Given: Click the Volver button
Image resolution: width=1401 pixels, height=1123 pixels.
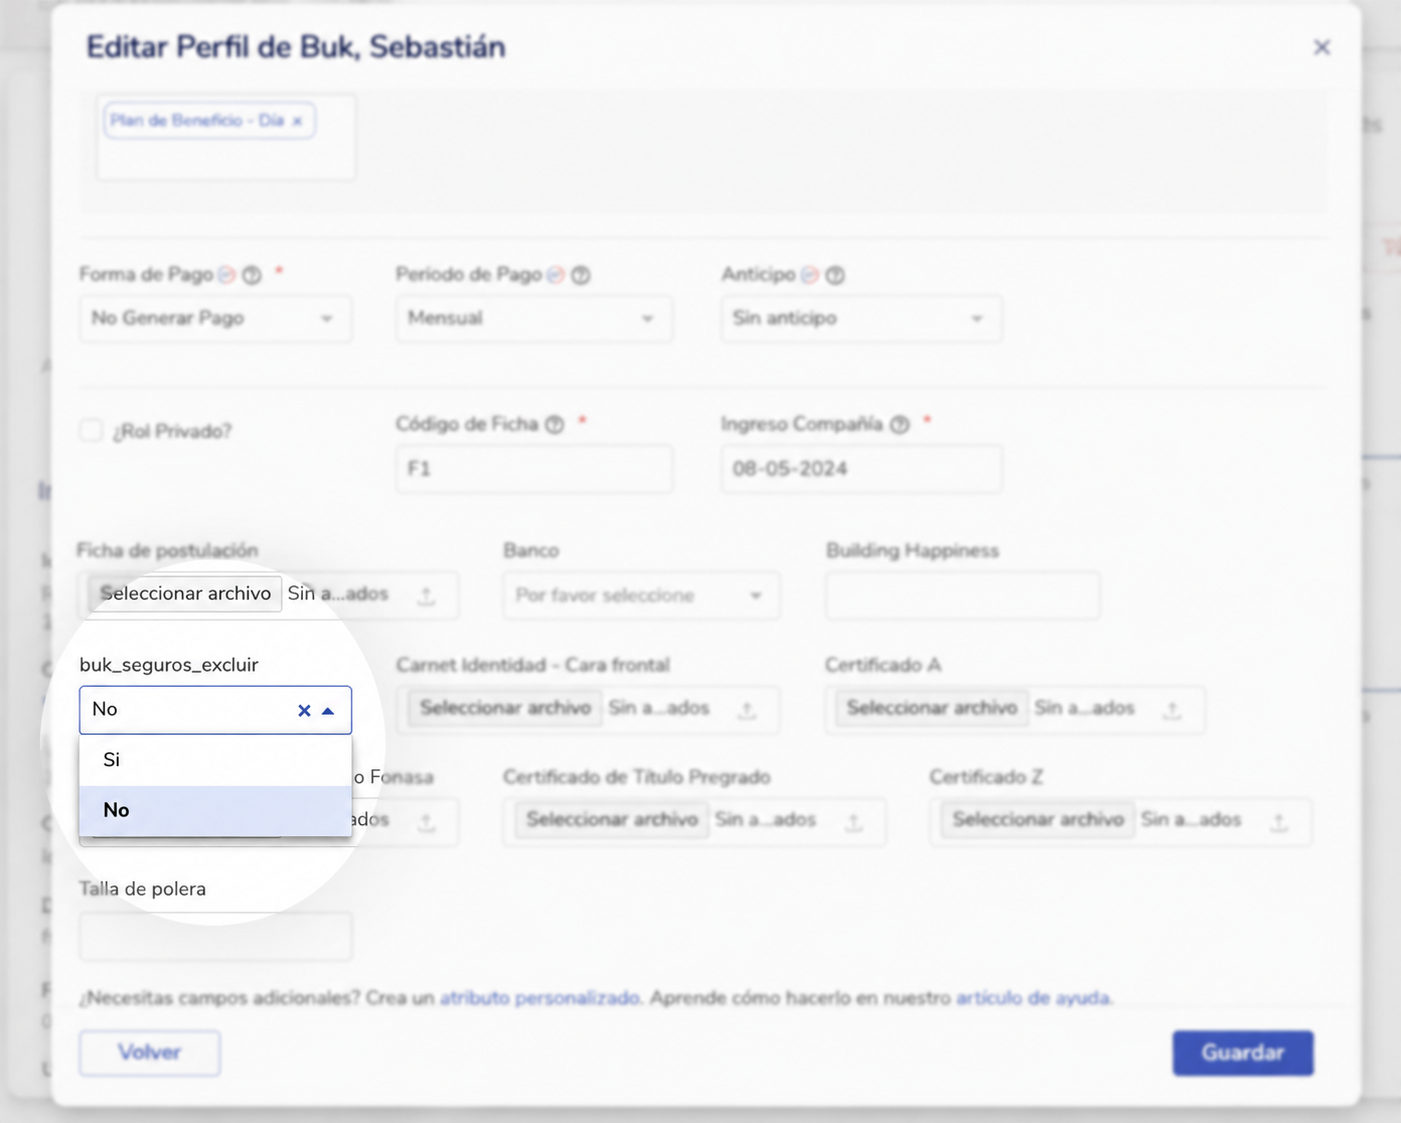Looking at the screenshot, I should click(x=149, y=1052).
